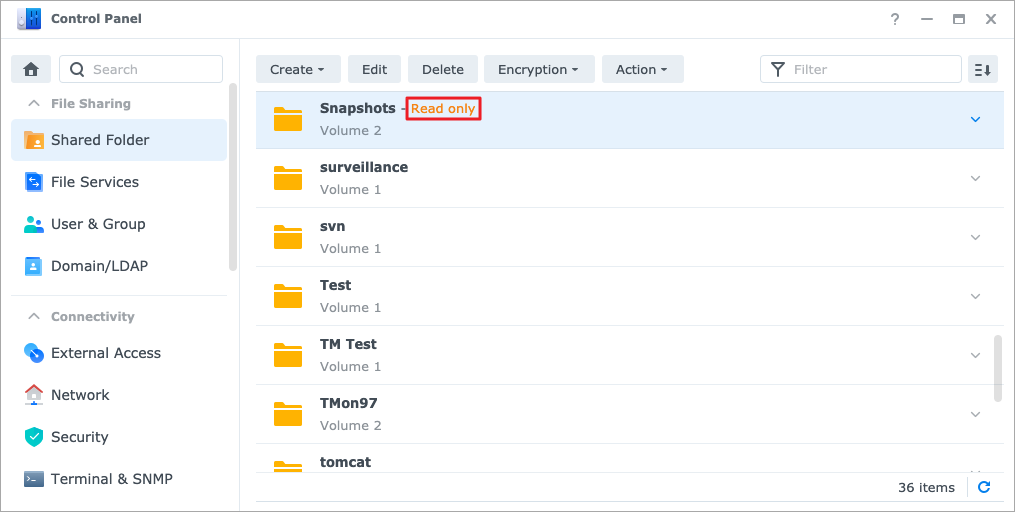Screen dimensions: 1015x512
Task: Click the Edit button
Action: coord(374,69)
